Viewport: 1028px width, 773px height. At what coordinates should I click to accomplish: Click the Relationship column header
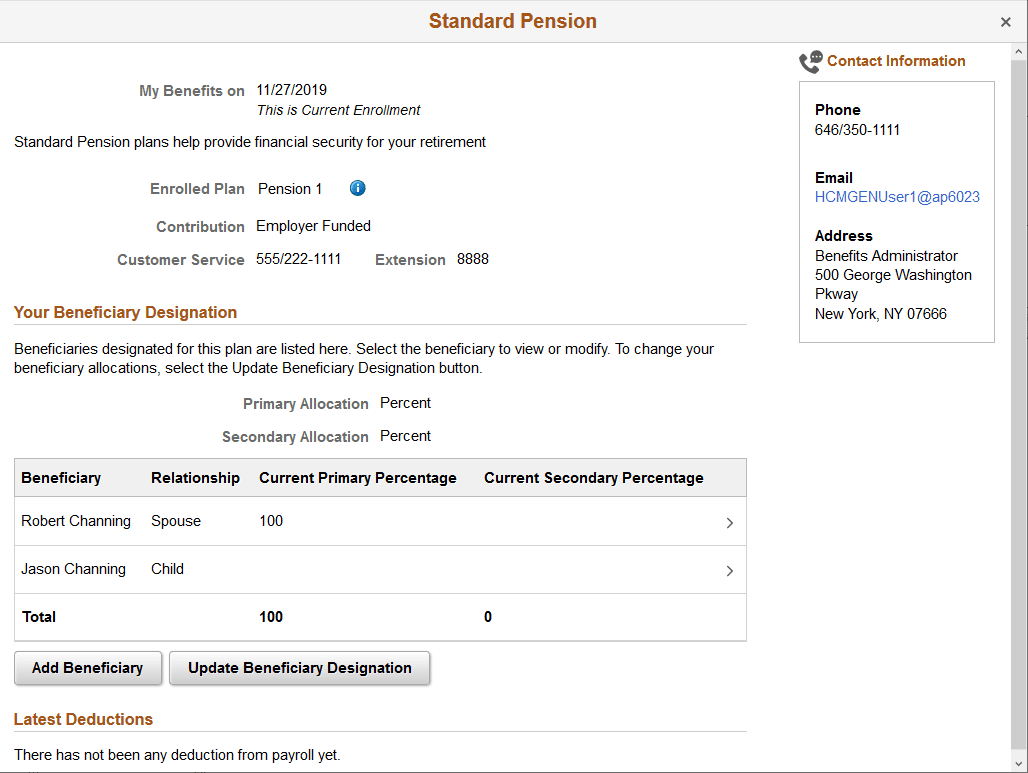pyautogui.click(x=195, y=477)
